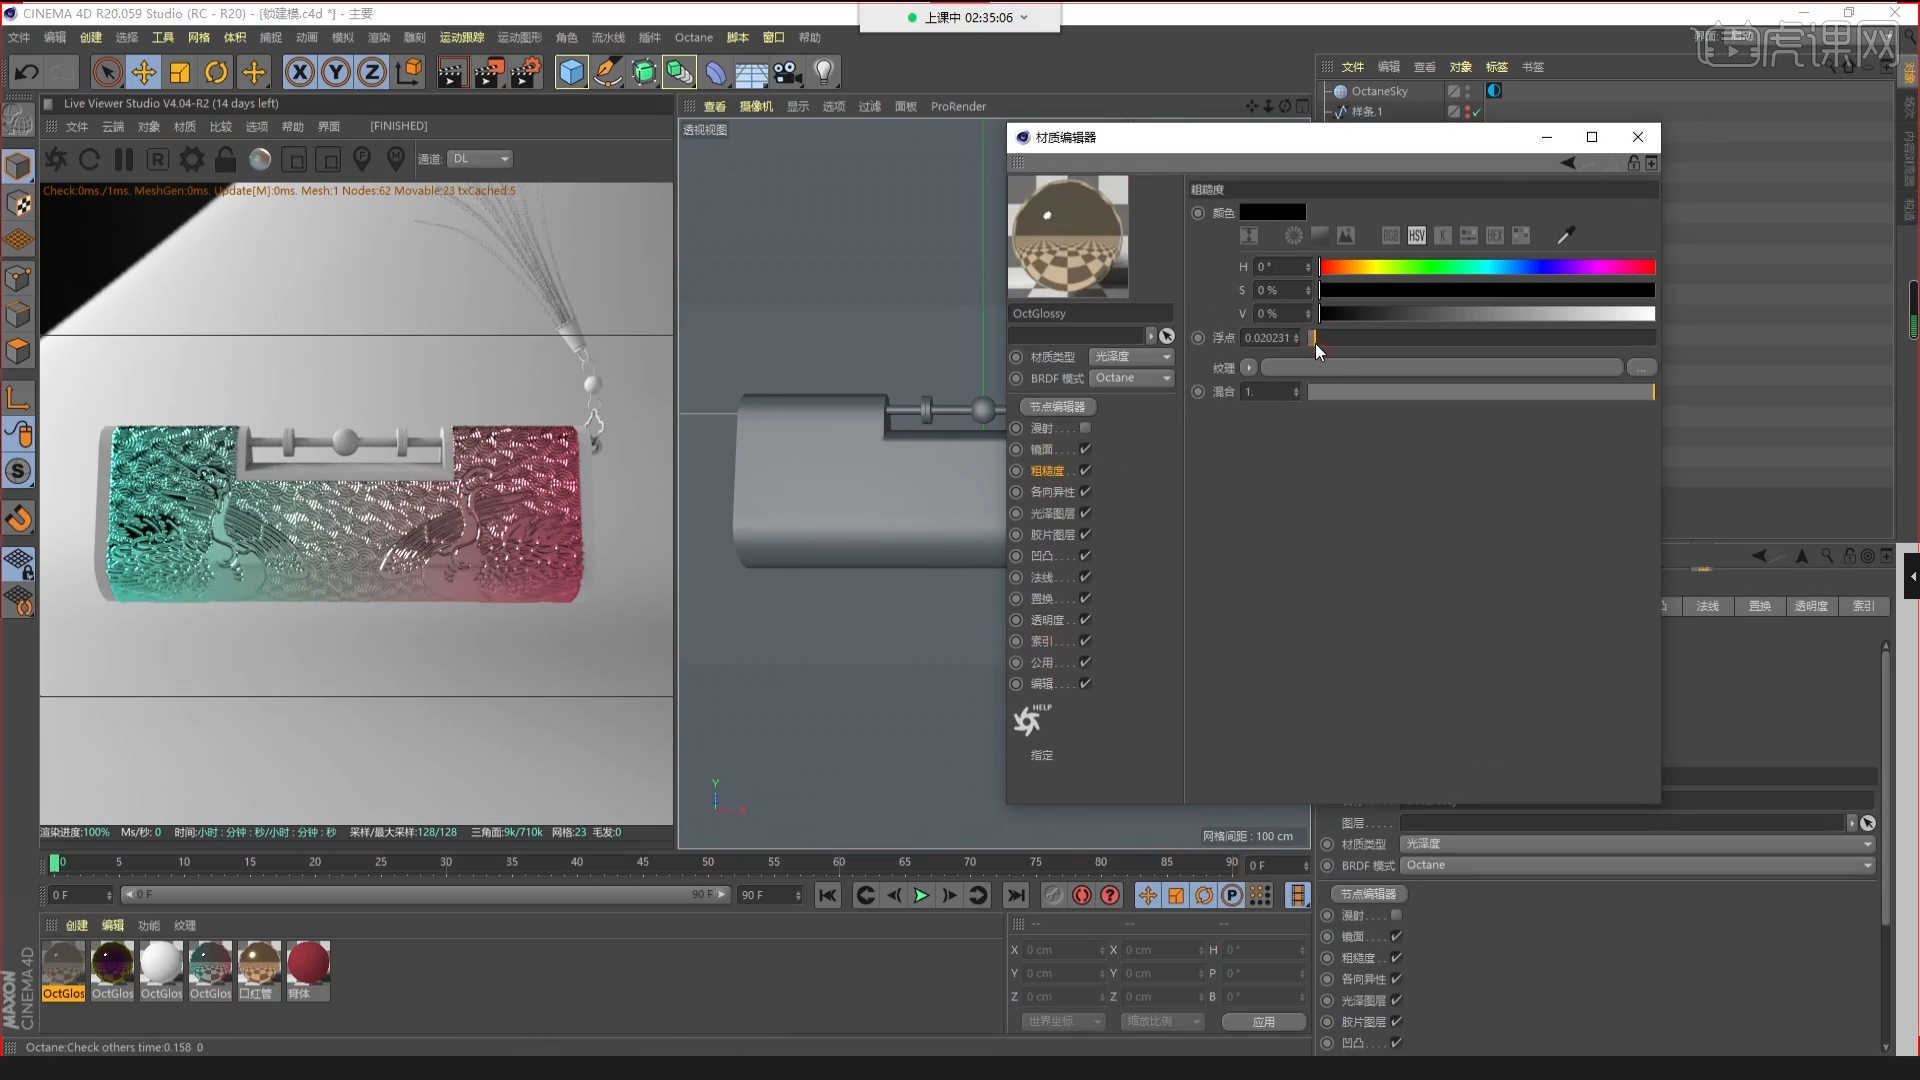Add a Camera object

(787, 72)
